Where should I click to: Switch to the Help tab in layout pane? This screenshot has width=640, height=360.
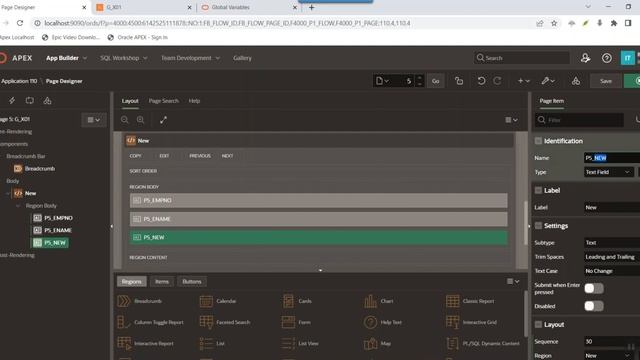[x=194, y=101]
